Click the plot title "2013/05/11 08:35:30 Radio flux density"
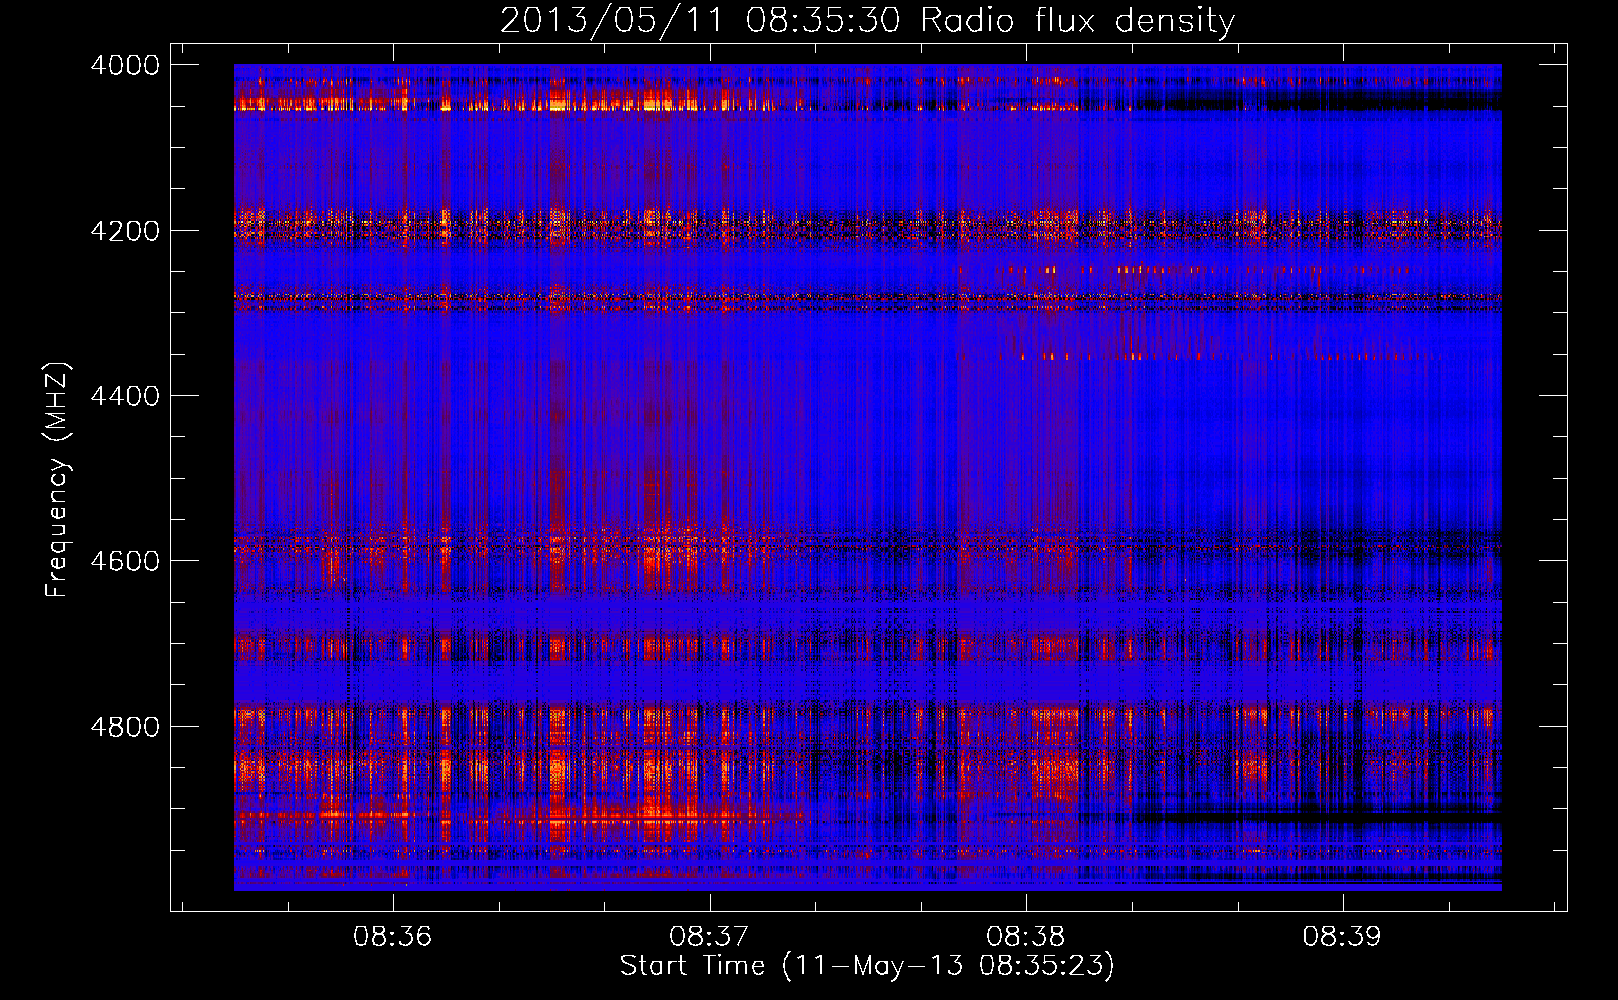The width and height of the screenshot is (1618, 1000). (x=867, y=21)
